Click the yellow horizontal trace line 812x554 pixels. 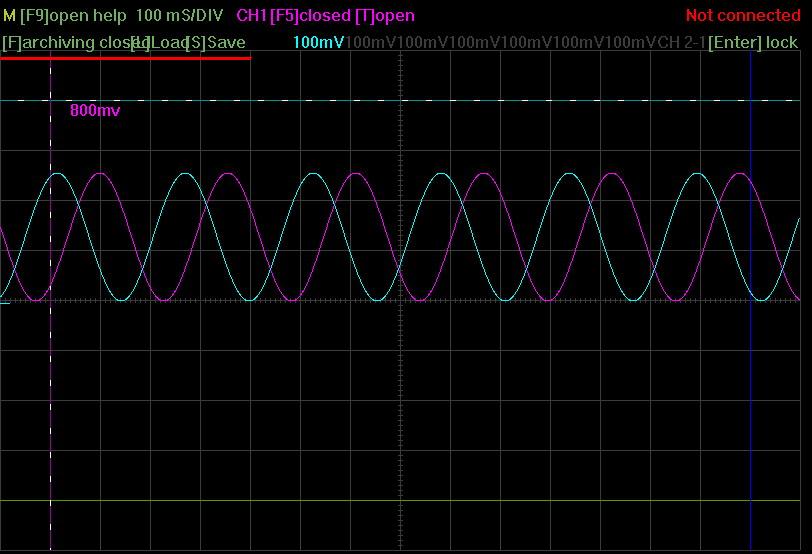[x=400, y=501]
